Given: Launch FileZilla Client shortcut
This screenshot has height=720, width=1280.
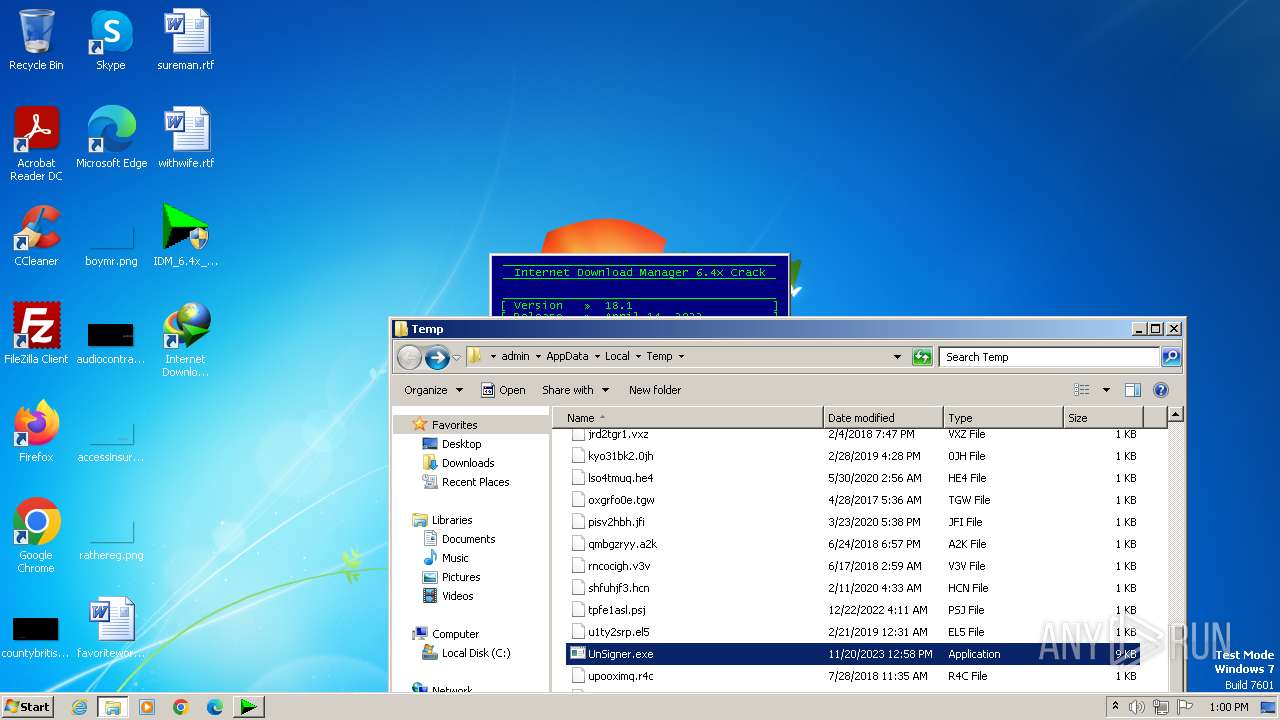Looking at the screenshot, I should pos(36,333).
